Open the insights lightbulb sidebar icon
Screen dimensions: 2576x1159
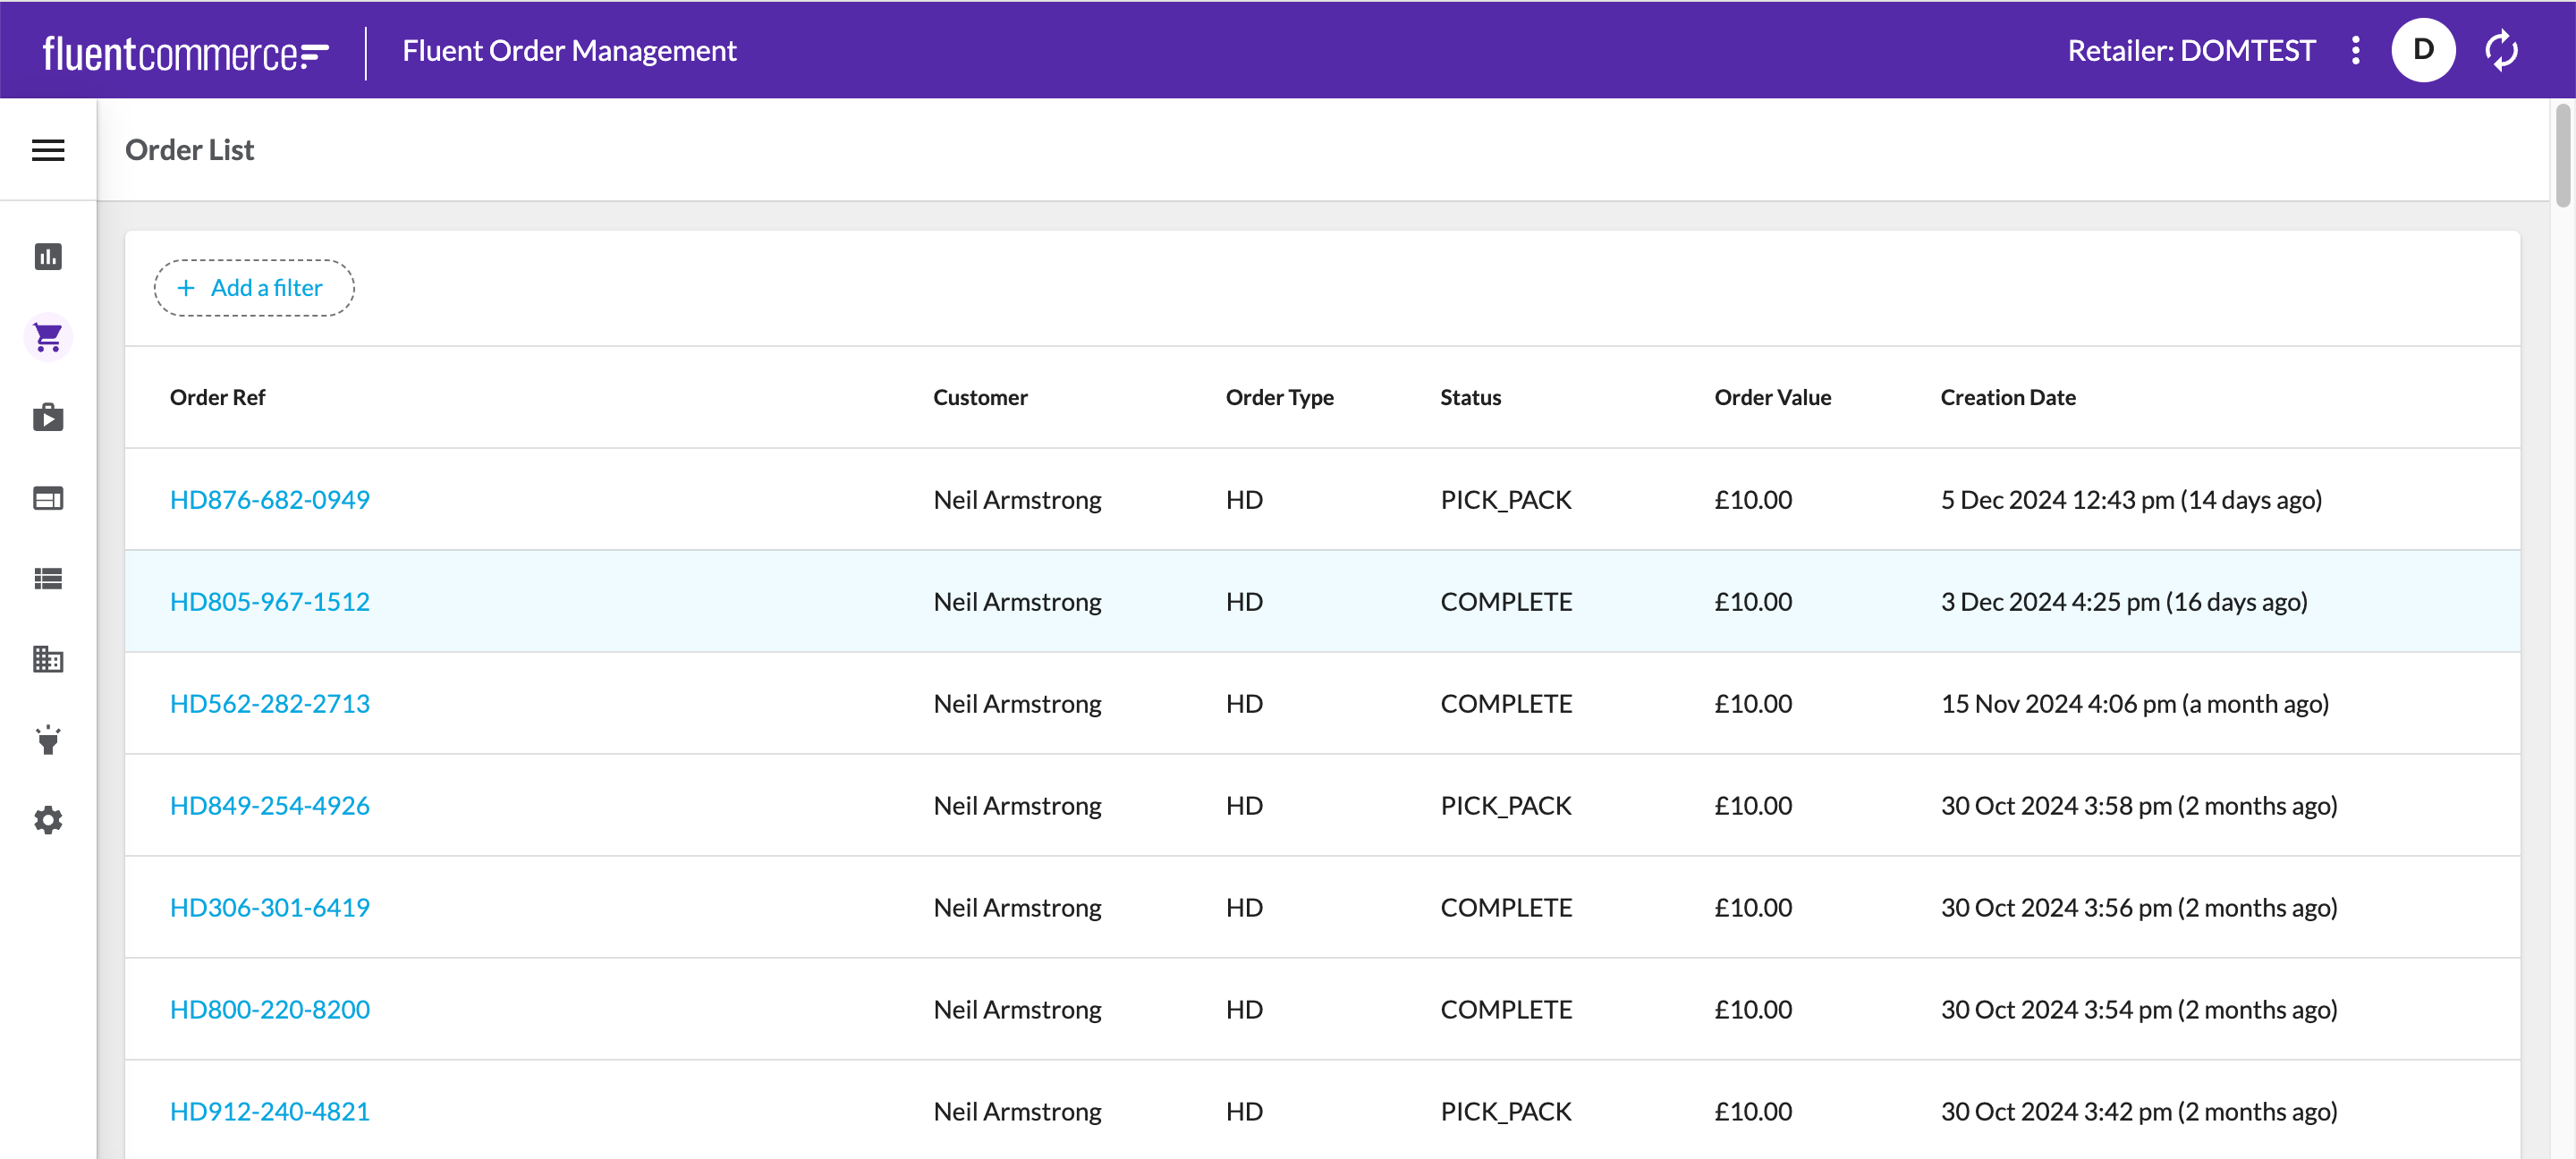(48, 740)
